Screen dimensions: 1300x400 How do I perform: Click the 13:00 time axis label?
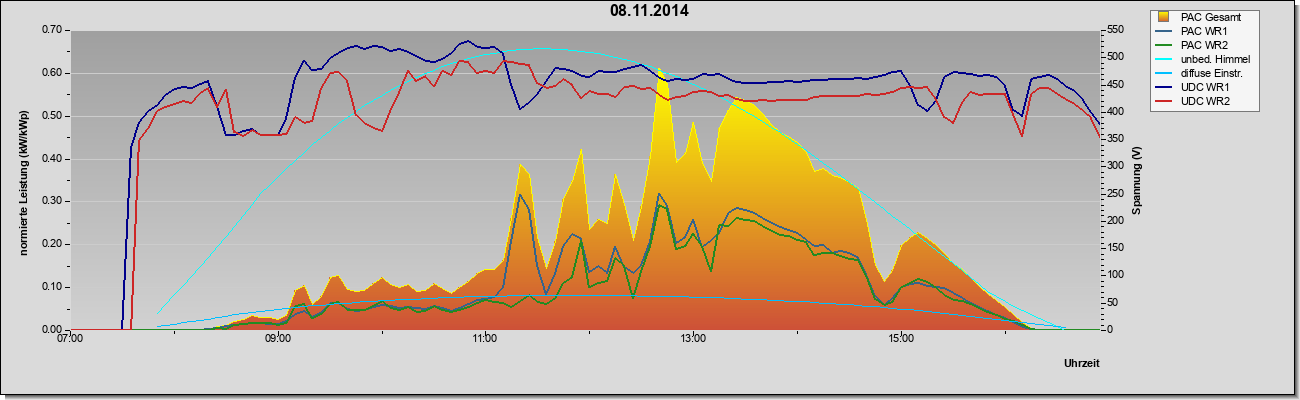coord(693,340)
